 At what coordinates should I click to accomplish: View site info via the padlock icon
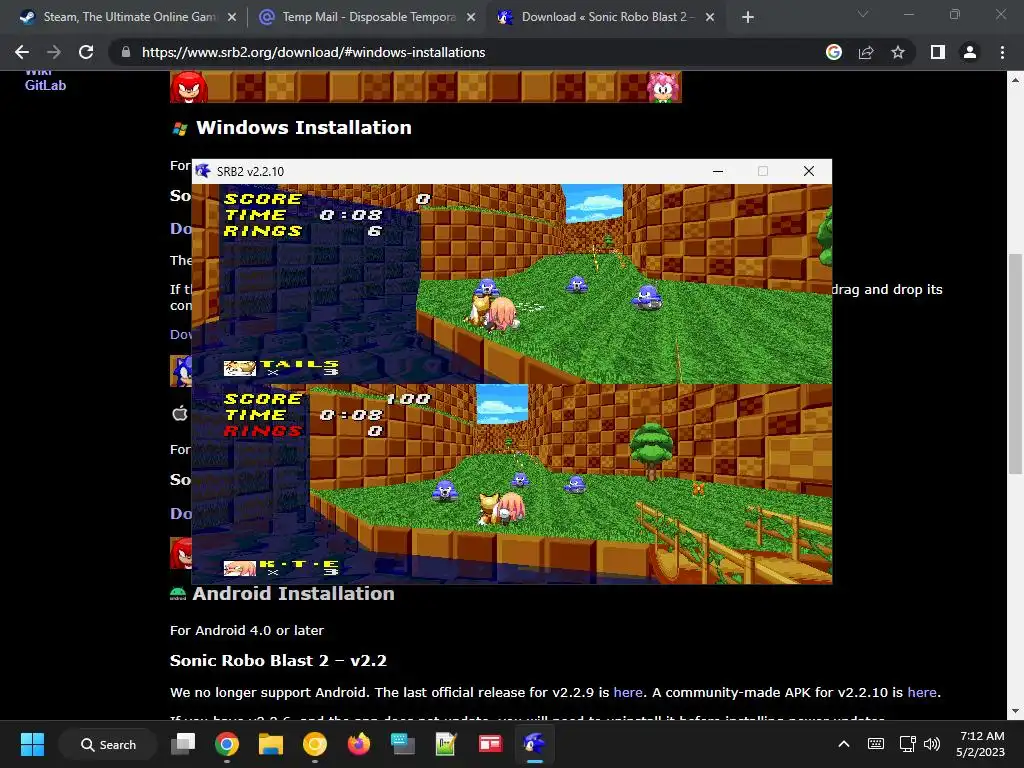126,52
